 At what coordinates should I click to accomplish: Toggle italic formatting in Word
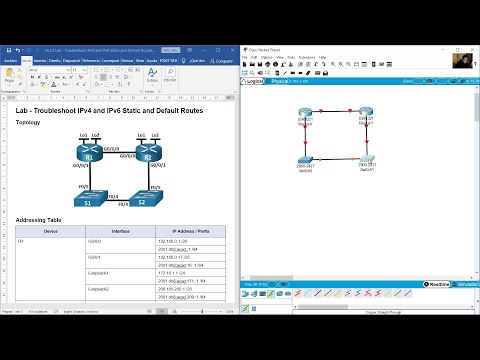tap(39, 77)
